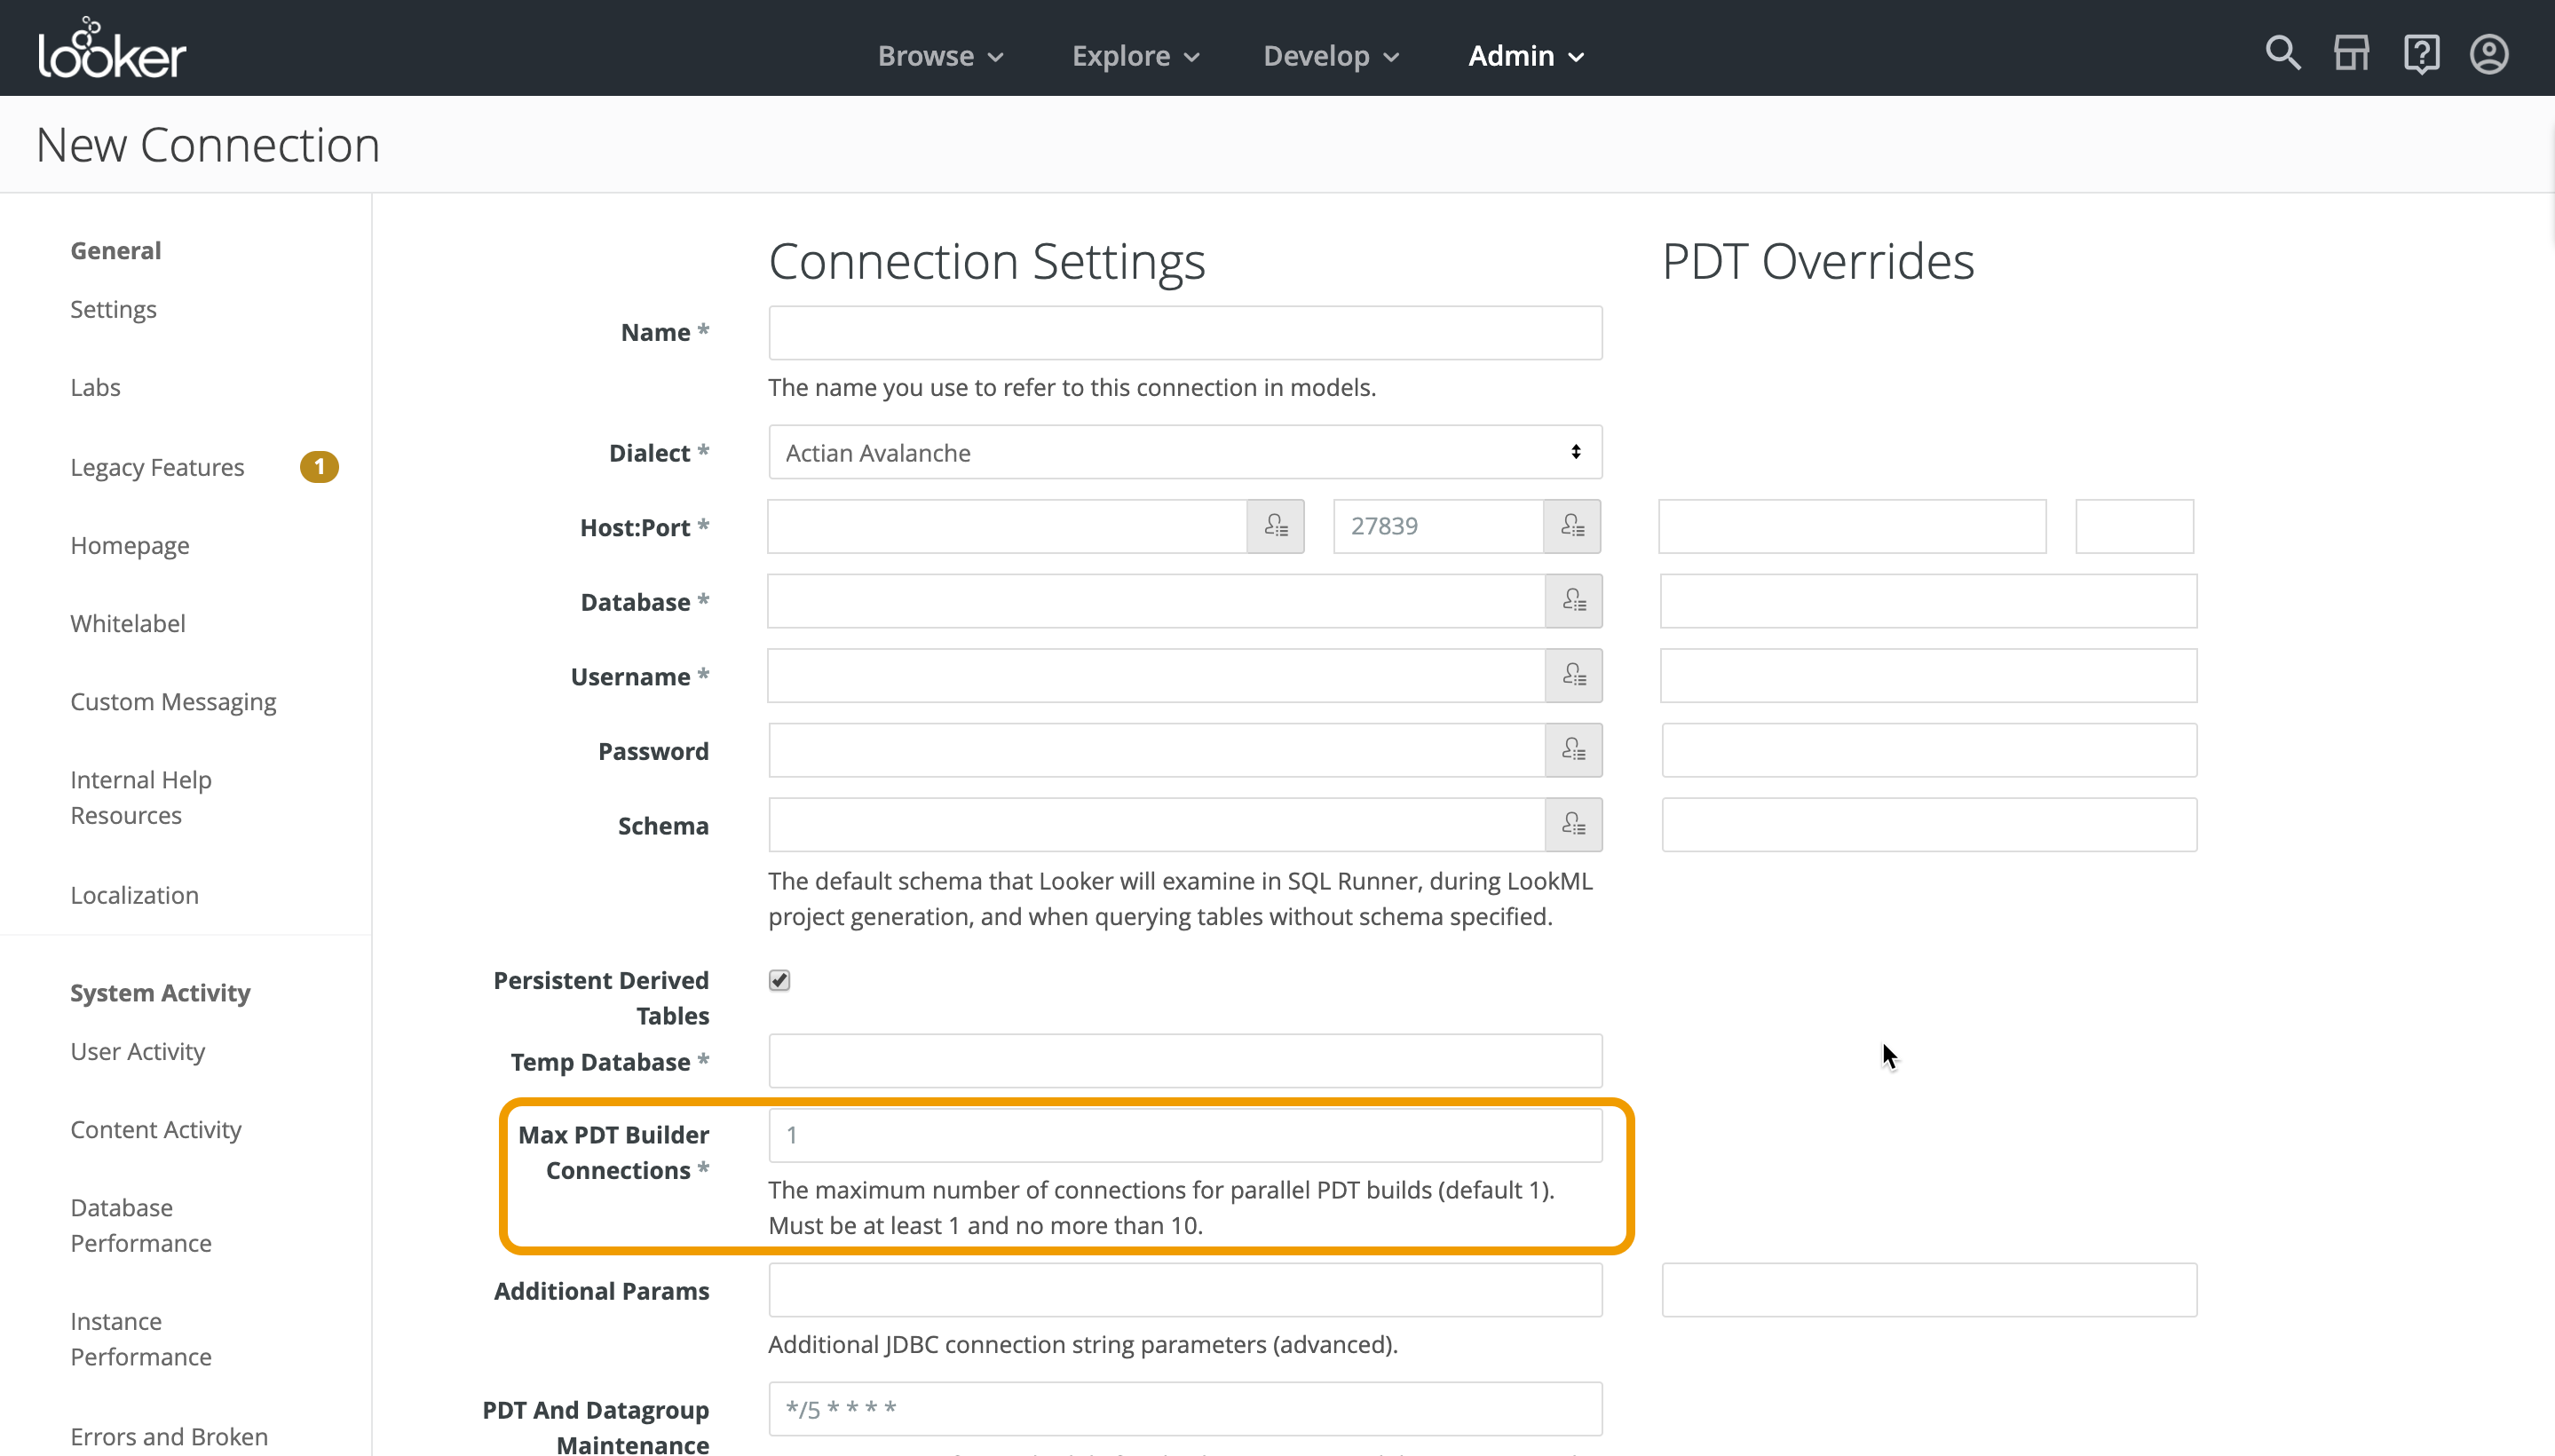Click the search magnifier icon
This screenshot has width=2555, height=1456.
click(x=2282, y=54)
